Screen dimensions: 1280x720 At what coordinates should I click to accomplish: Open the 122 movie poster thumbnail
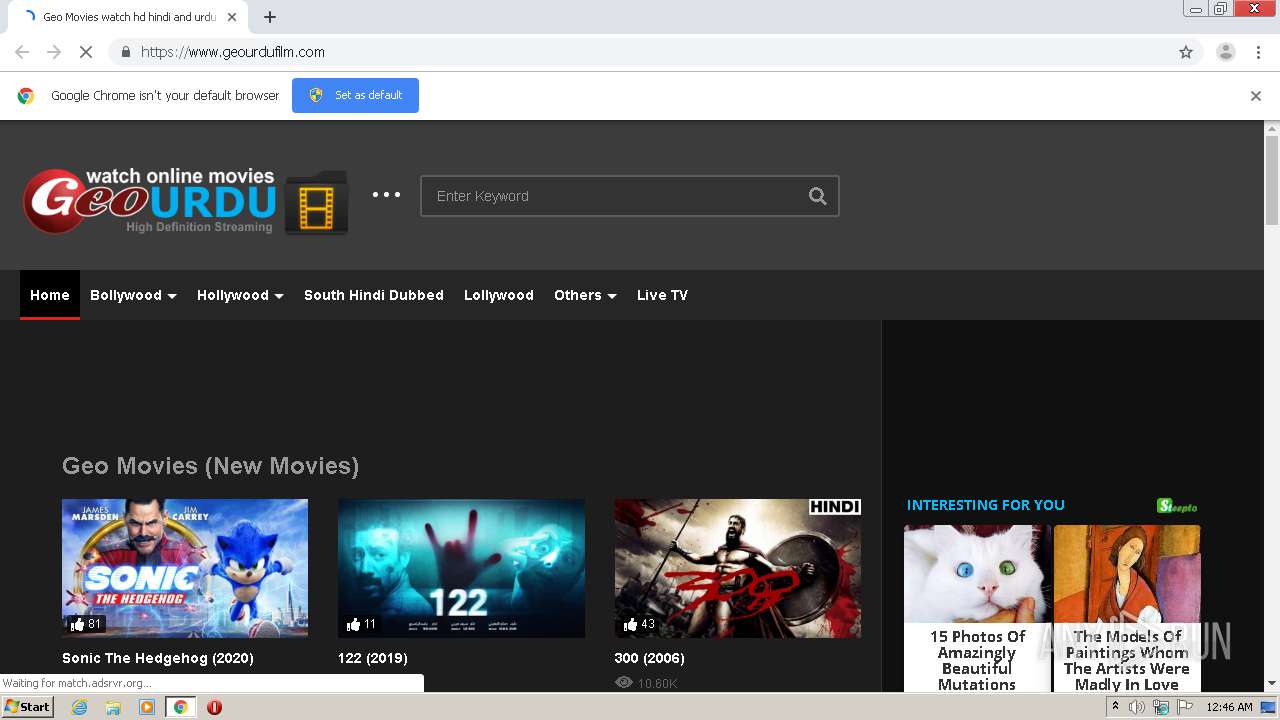click(461, 568)
